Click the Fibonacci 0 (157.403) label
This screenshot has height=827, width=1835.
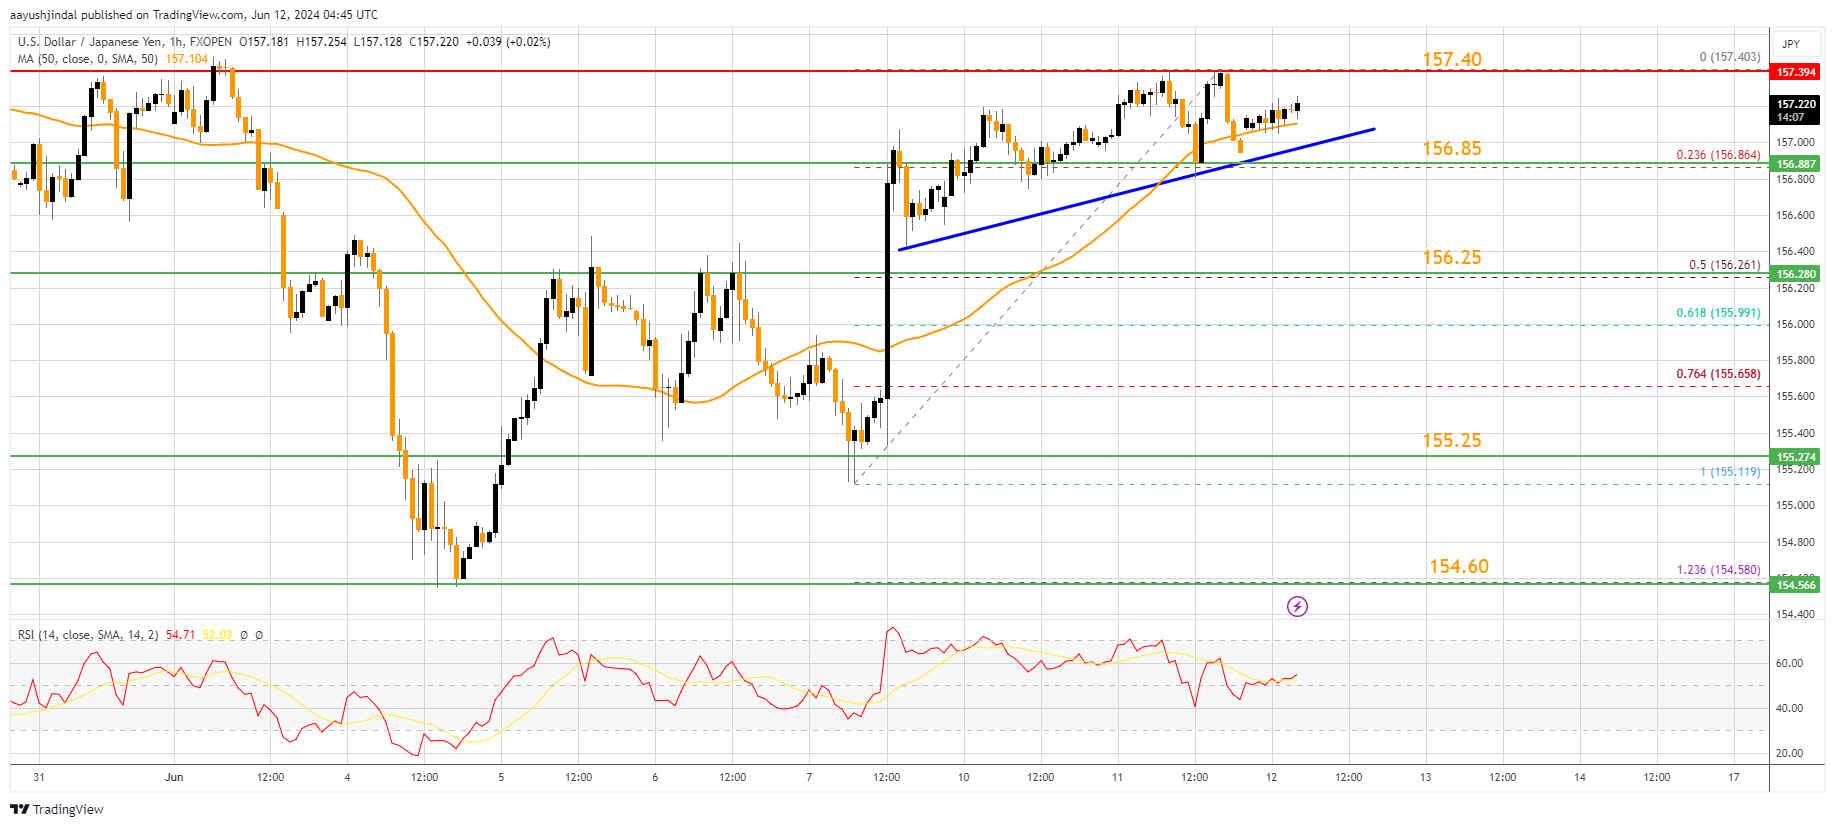(1730, 57)
